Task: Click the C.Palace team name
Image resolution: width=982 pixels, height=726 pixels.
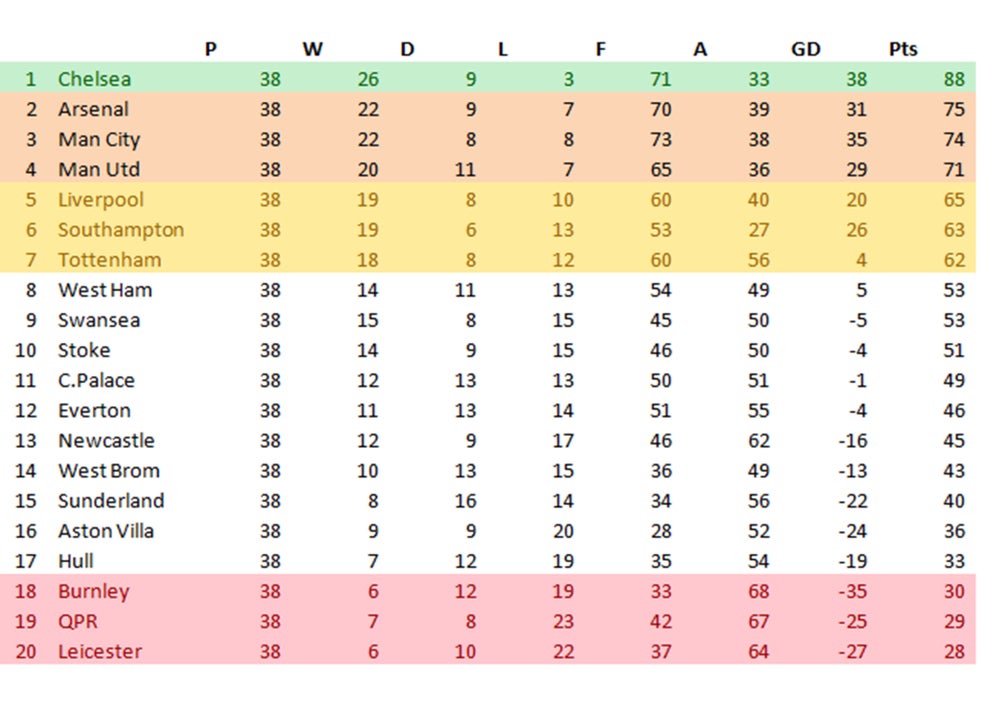Action: point(96,380)
